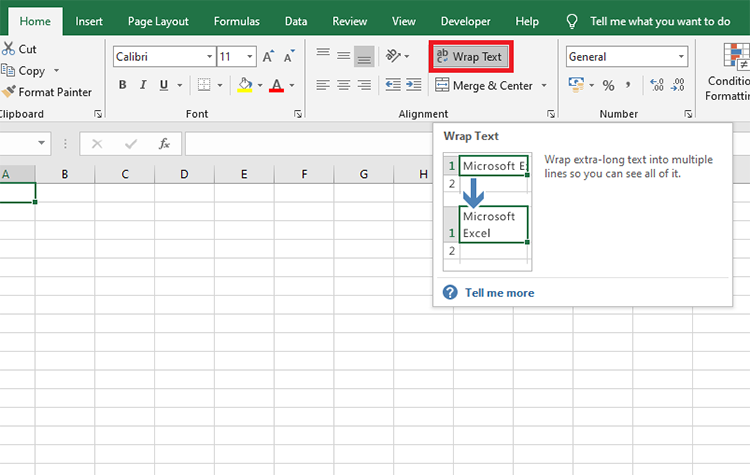Image resolution: width=750 pixels, height=475 pixels.
Task: Expand the font color palette arrow
Action: pyautogui.click(x=292, y=86)
